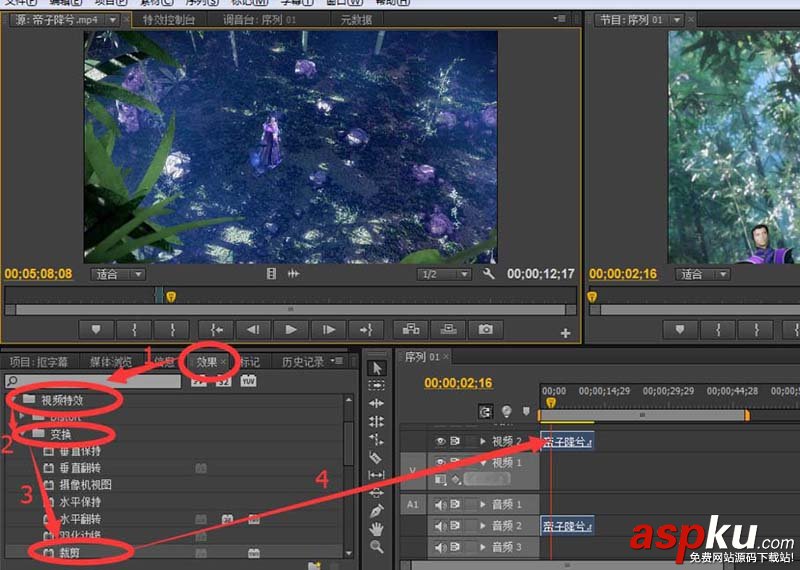Viewport: 800px width, 570px height.
Task: Select the Zoom magnifier tool
Action: 377,547
